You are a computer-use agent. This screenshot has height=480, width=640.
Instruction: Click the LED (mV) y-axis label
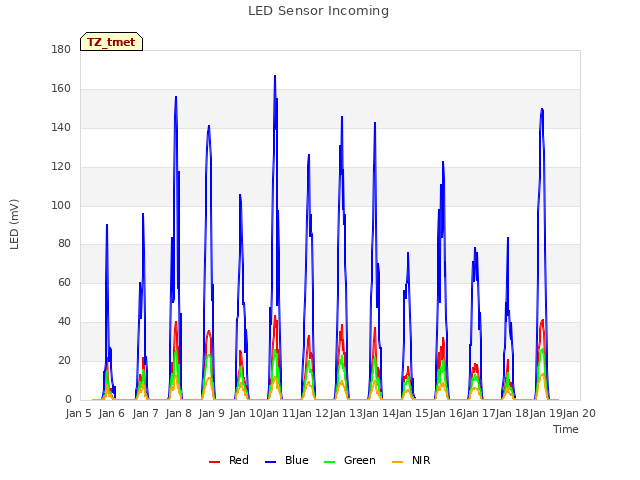click(14, 224)
